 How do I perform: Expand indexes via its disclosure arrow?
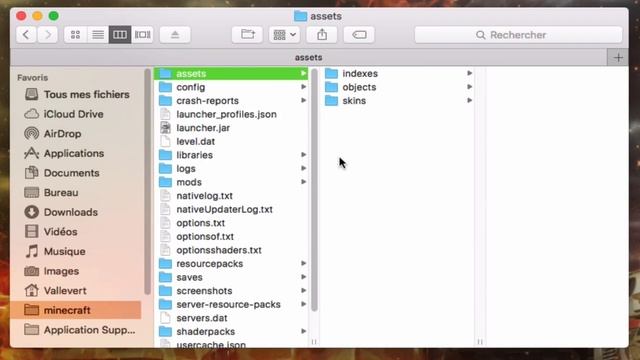pyautogui.click(x=469, y=73)
